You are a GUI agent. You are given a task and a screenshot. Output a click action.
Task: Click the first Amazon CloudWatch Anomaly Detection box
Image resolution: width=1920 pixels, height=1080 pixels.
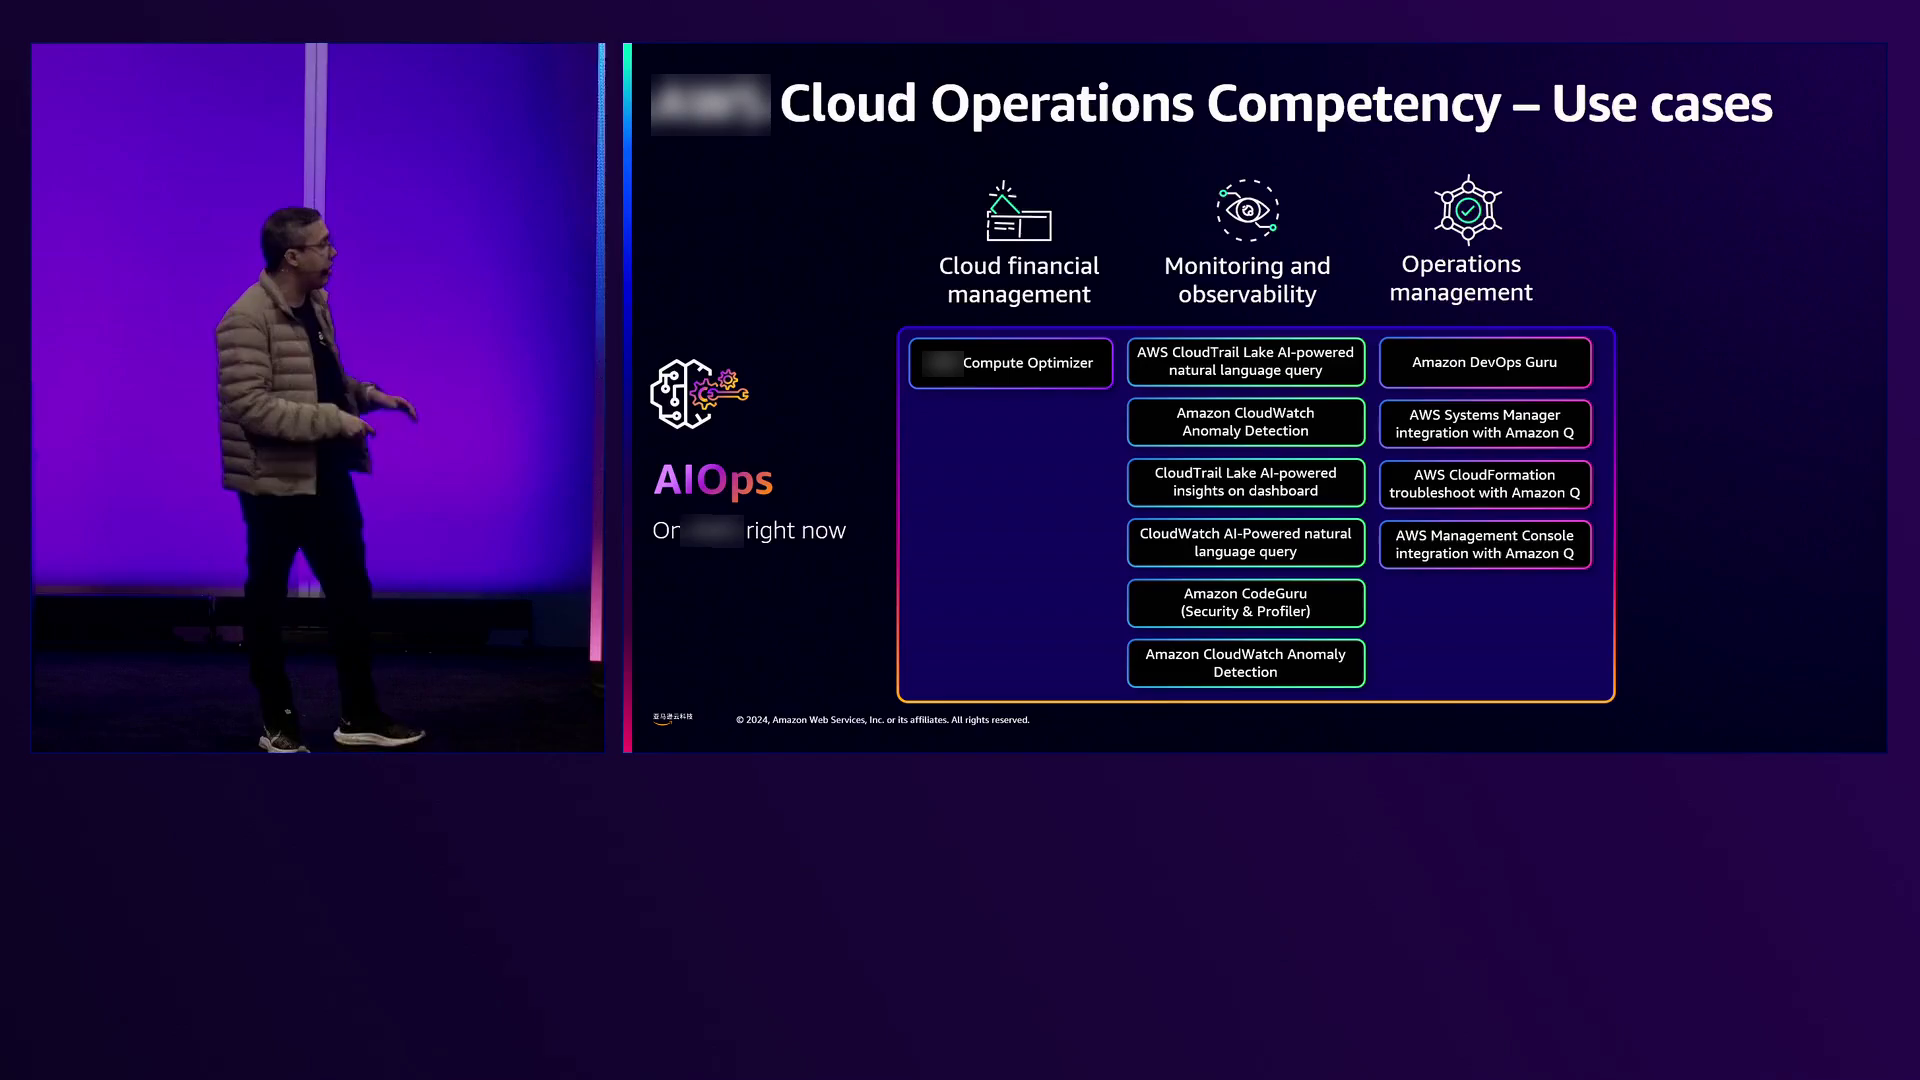1245,422
